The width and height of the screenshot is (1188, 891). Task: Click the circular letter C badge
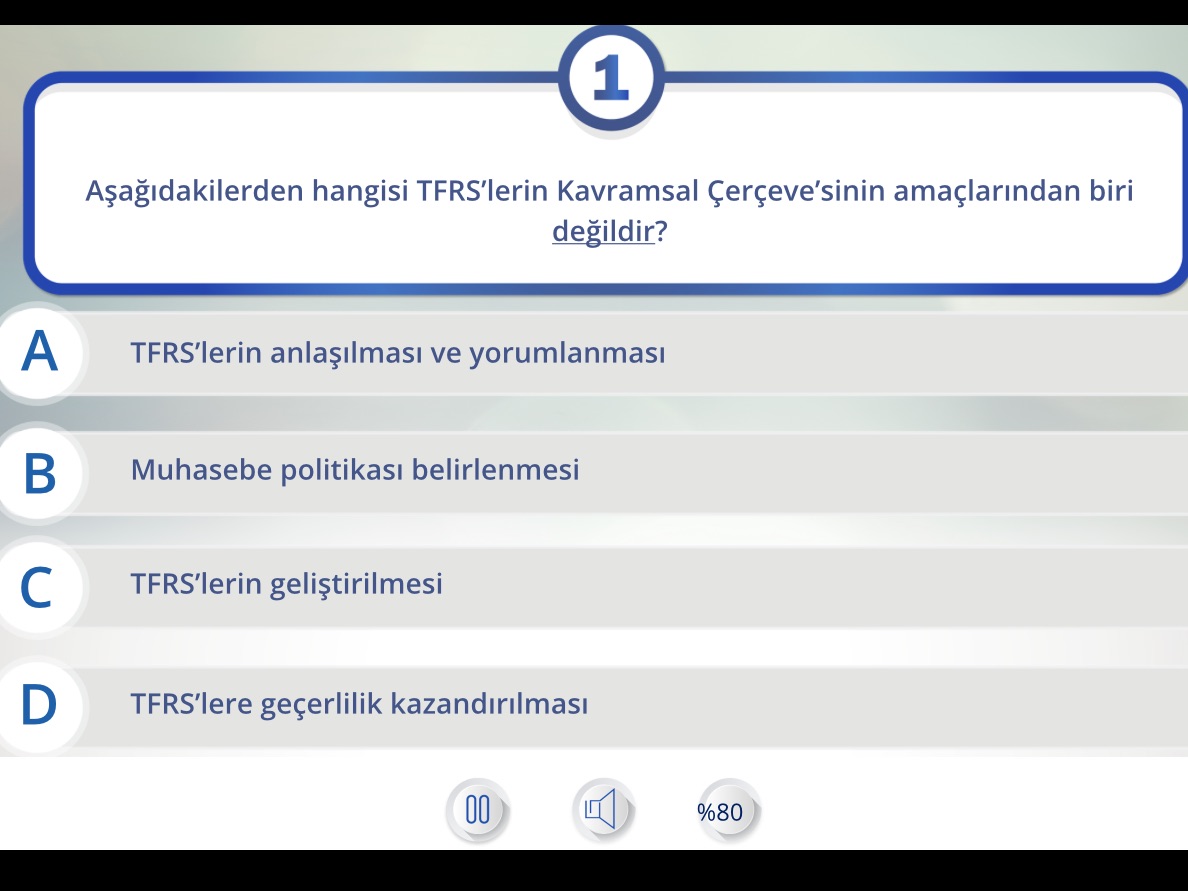pyautogui.click(x=38, y=588)
